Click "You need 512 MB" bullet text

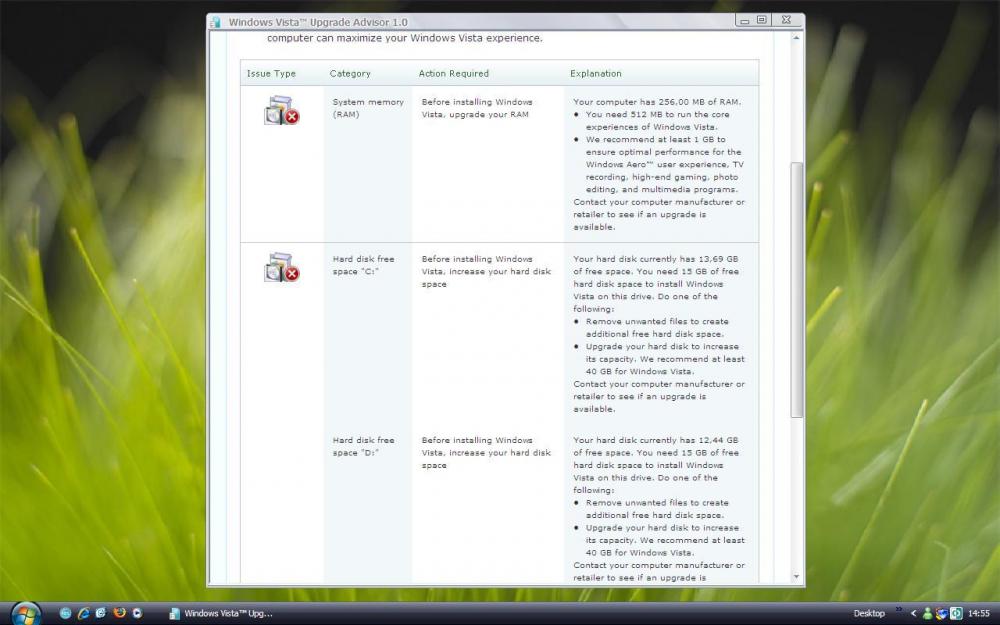click(658, 121)
